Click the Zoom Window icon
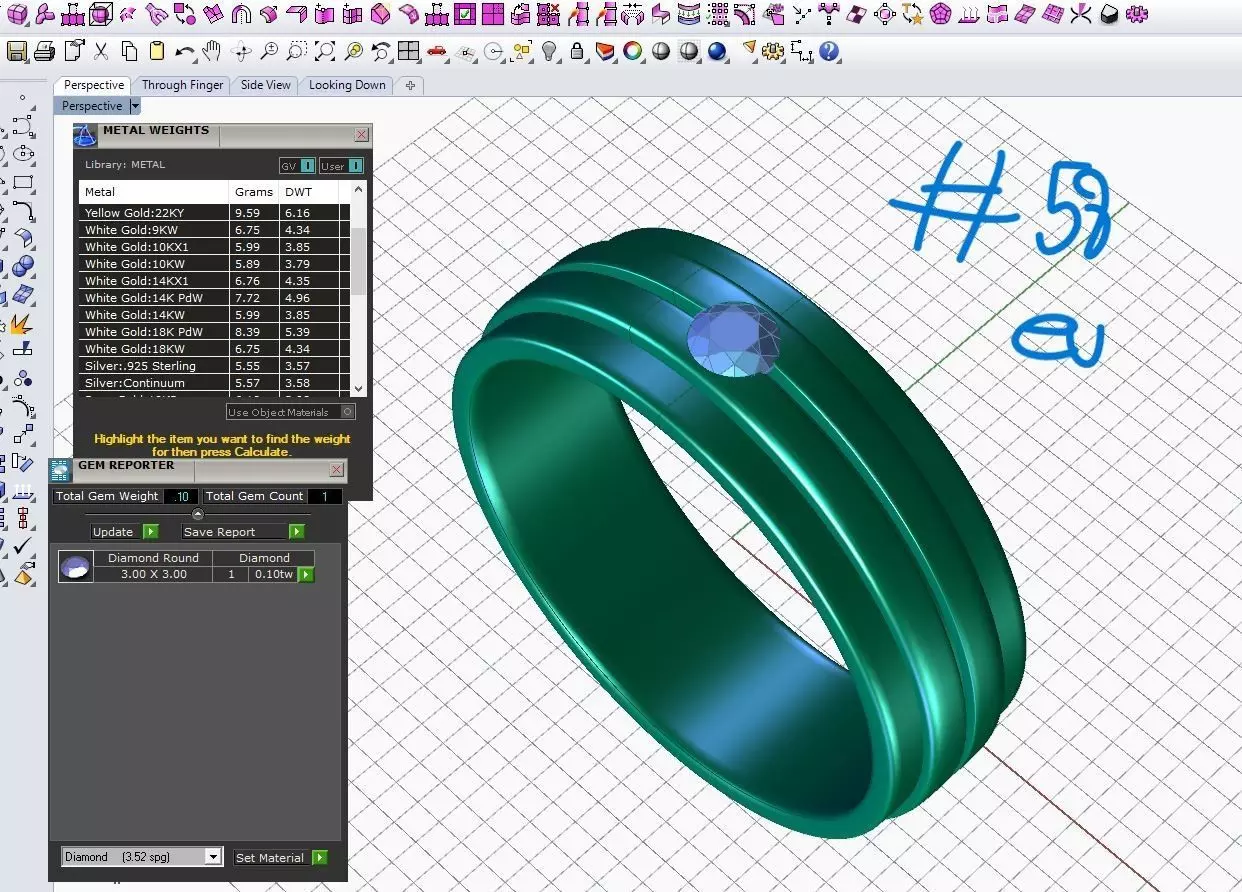The height and width of the screenshot is (892, 1242). point(297,51)
